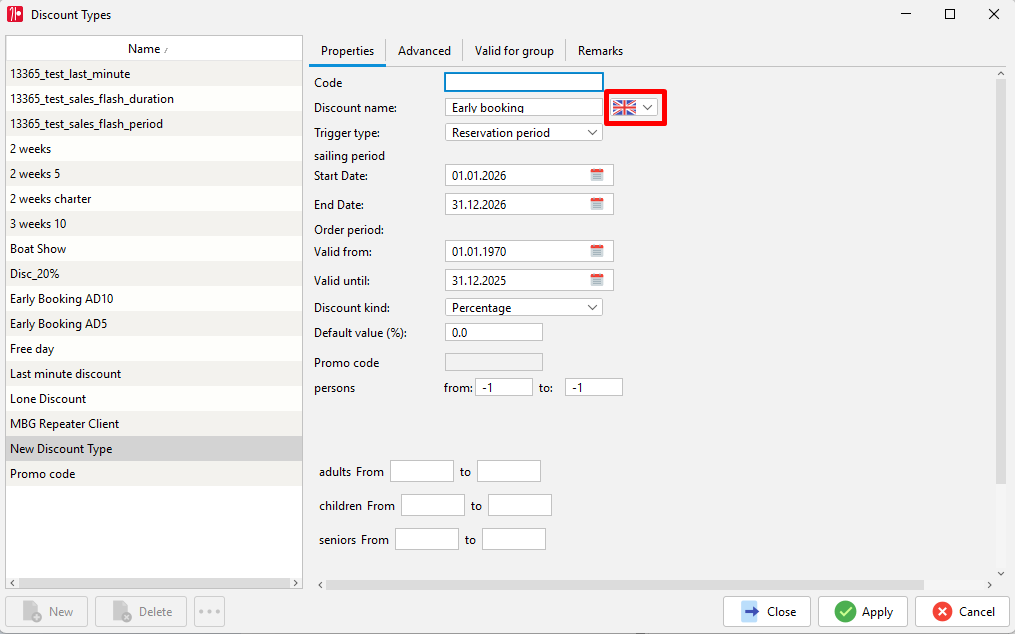Open the Valid until calendar icon
1015x634 pixels.
596,280
